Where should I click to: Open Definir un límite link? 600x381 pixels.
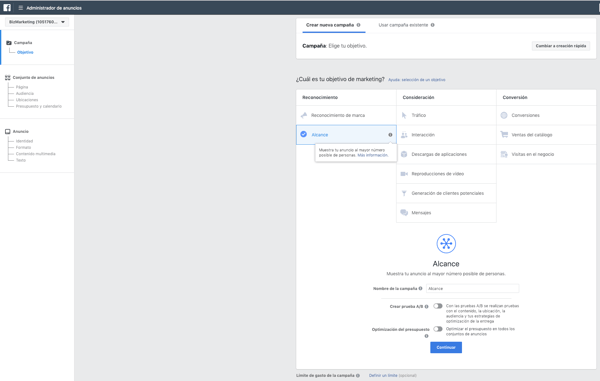383,376
